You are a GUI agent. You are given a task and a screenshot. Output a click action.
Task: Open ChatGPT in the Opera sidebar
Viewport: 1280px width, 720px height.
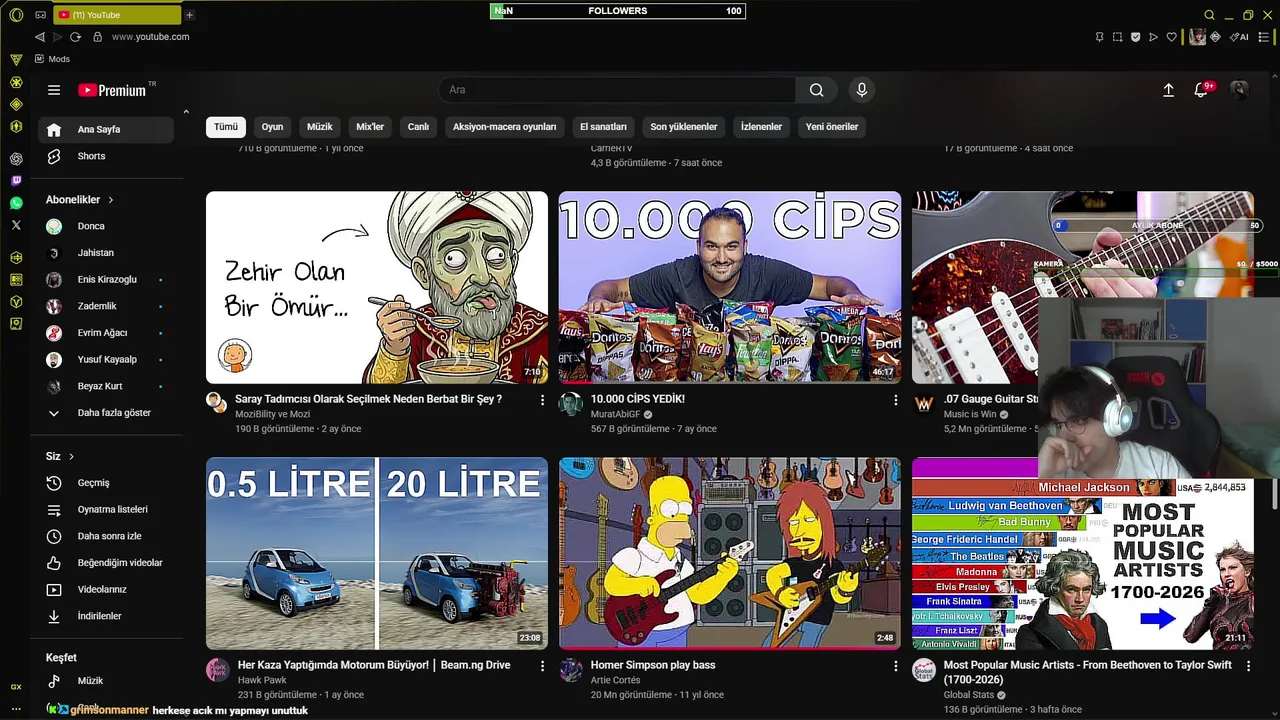tap(16, 159)
